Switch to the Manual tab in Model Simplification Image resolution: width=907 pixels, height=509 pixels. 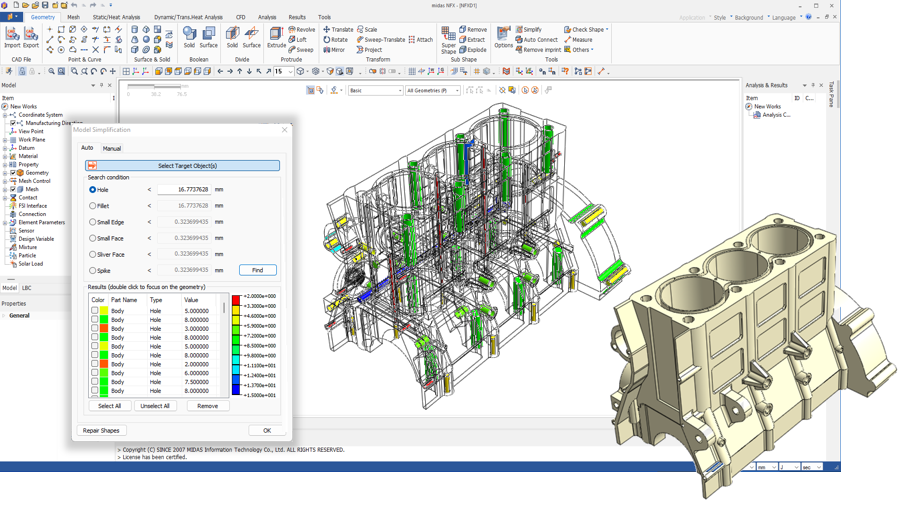tap(112, 149)
